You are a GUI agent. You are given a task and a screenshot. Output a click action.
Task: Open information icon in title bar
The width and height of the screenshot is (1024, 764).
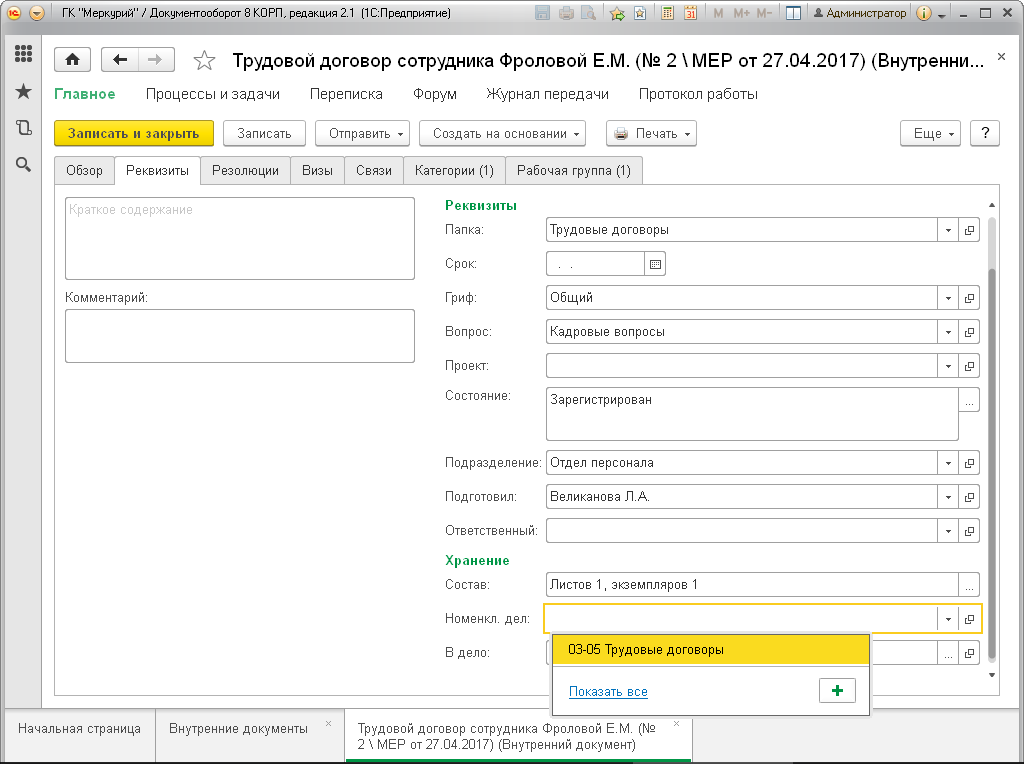[923, 12]
